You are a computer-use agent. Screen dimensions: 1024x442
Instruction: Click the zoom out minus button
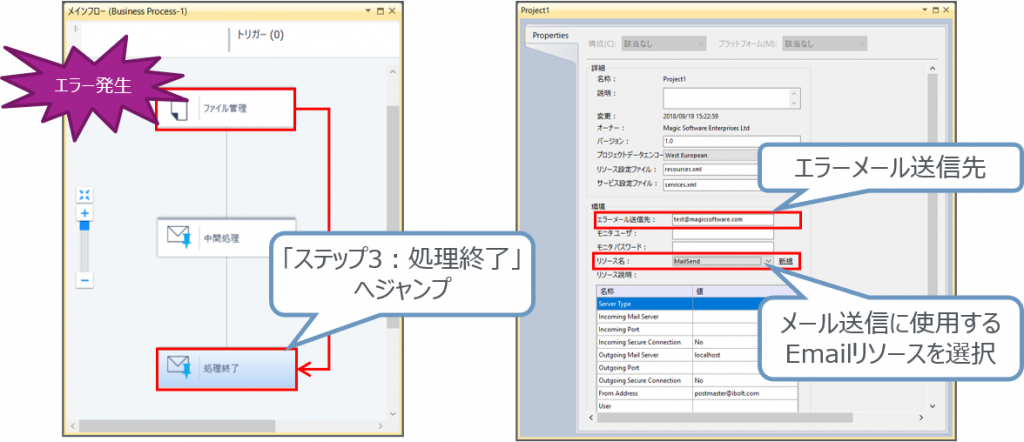coord(85,281)
